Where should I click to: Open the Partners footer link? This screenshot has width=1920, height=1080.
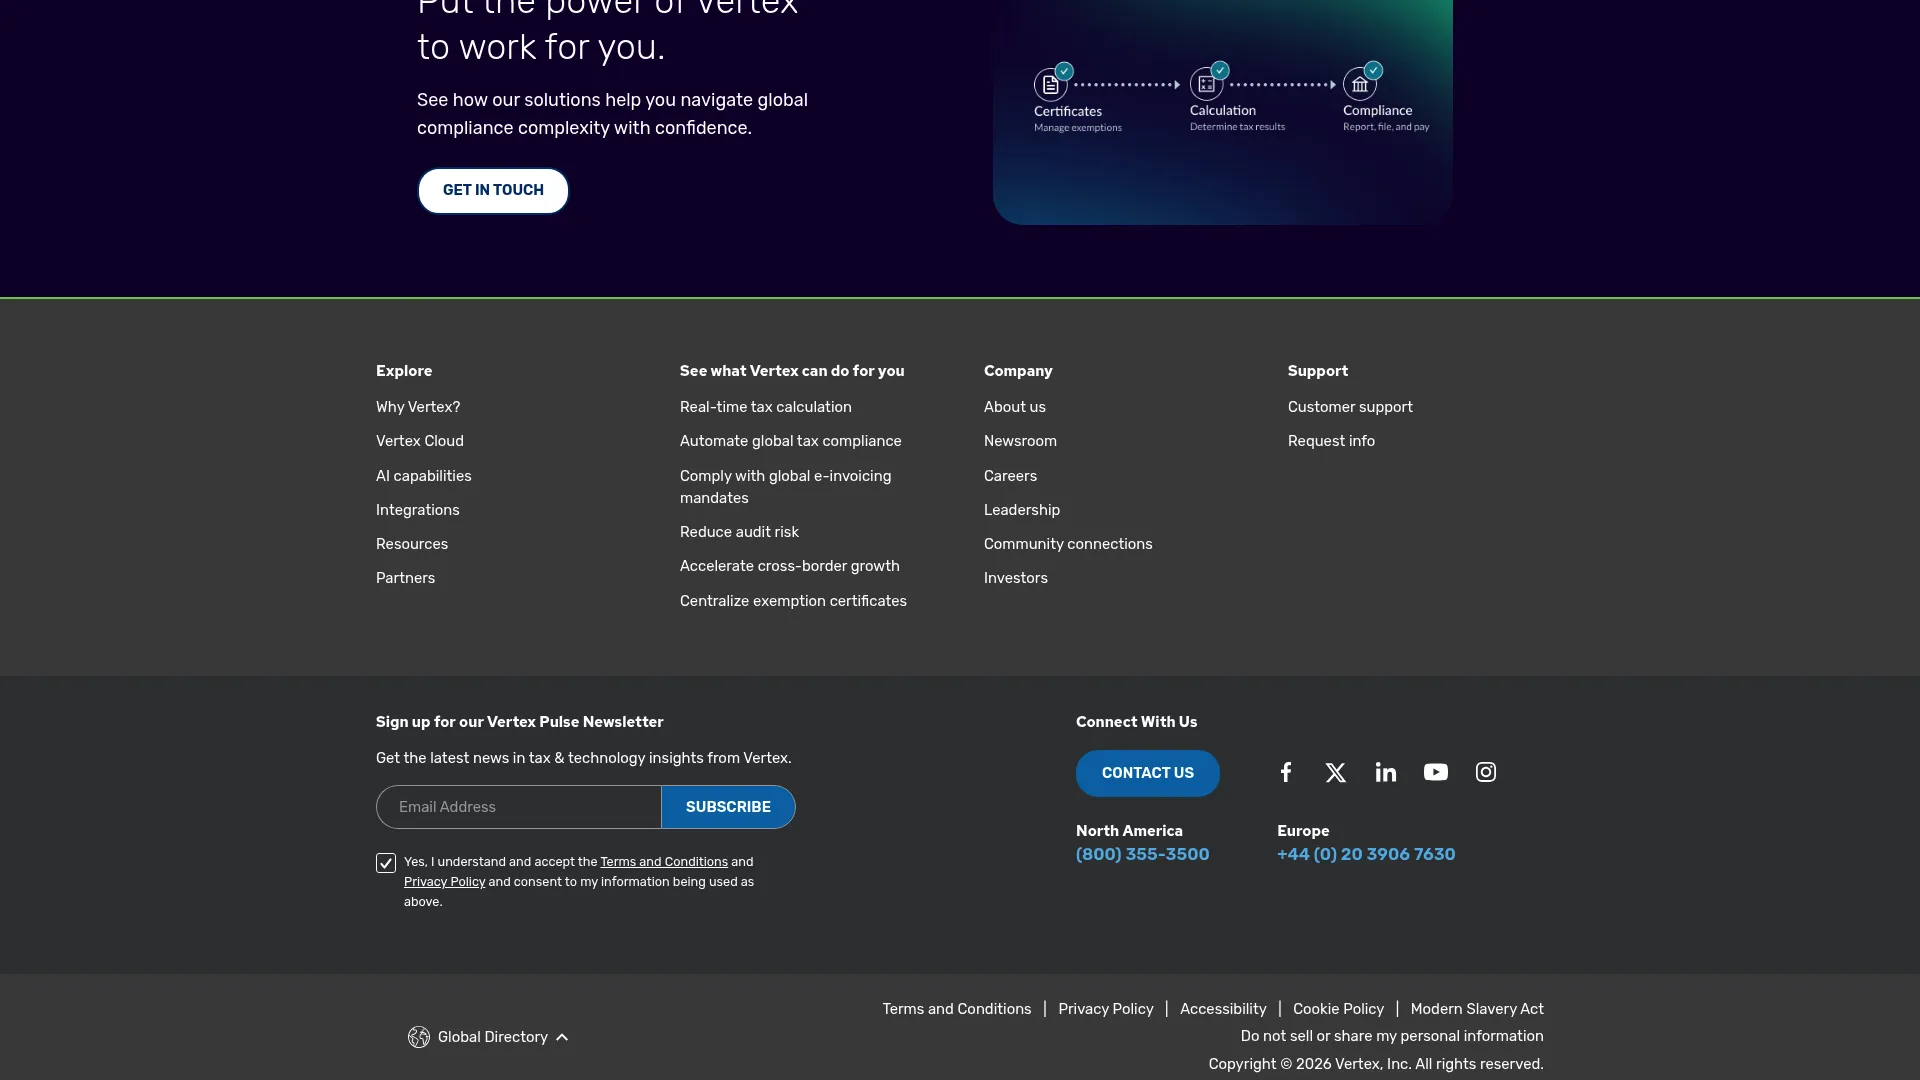click(406, 578)
